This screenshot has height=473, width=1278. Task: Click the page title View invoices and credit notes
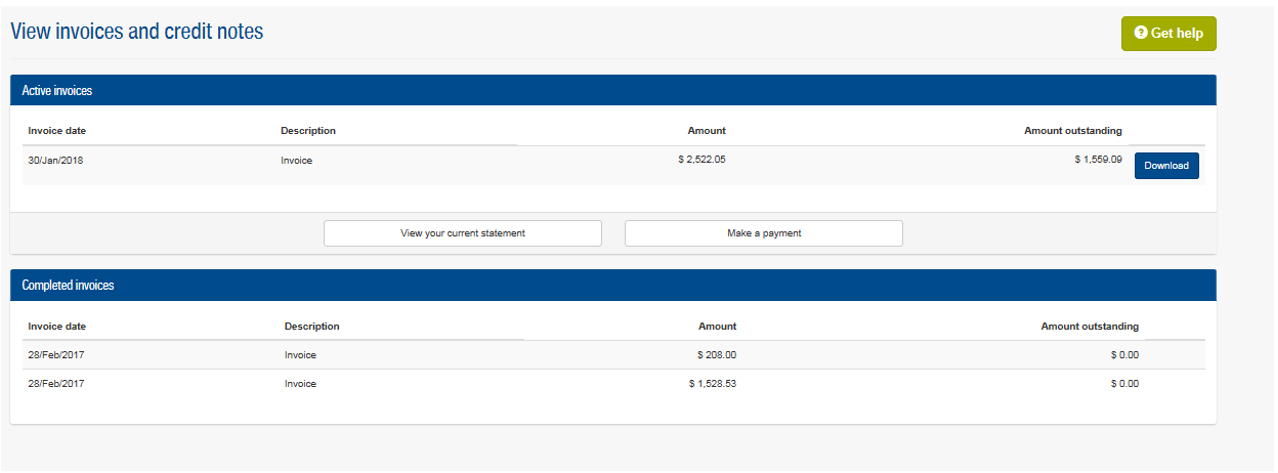[x=137, y=31]
